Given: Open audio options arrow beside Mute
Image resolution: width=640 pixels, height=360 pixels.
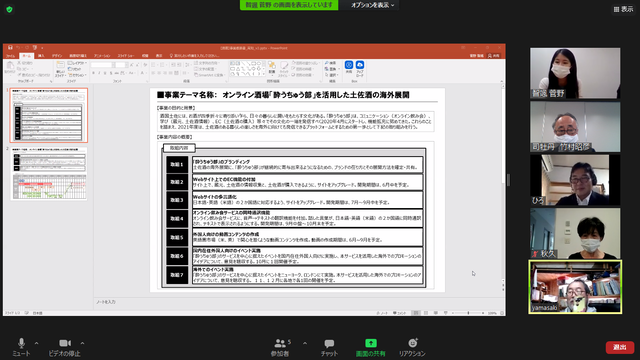Looking at the screenshot, I should (36, 343).
